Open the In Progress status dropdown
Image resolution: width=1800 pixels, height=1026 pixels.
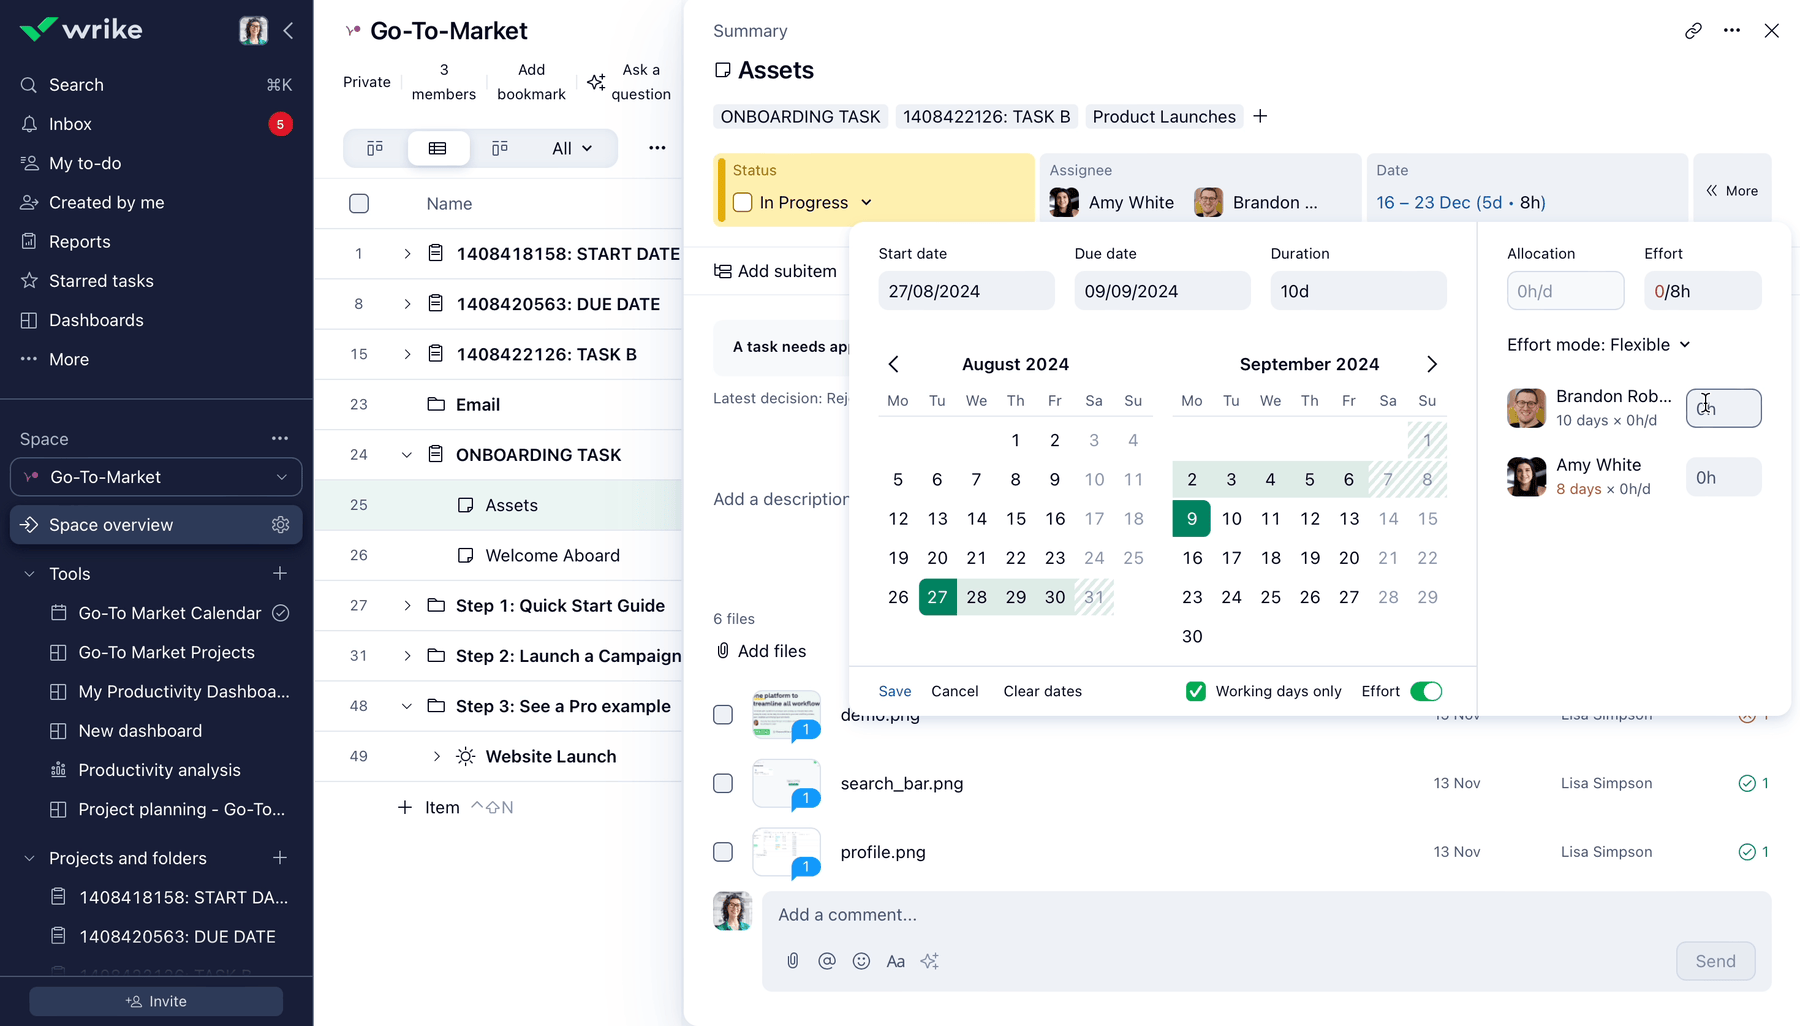tap(866, 202)
